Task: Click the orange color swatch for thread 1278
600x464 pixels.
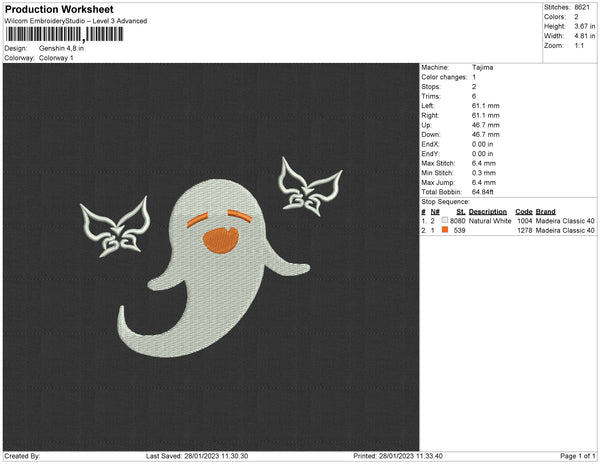Action: coord(445,230)
